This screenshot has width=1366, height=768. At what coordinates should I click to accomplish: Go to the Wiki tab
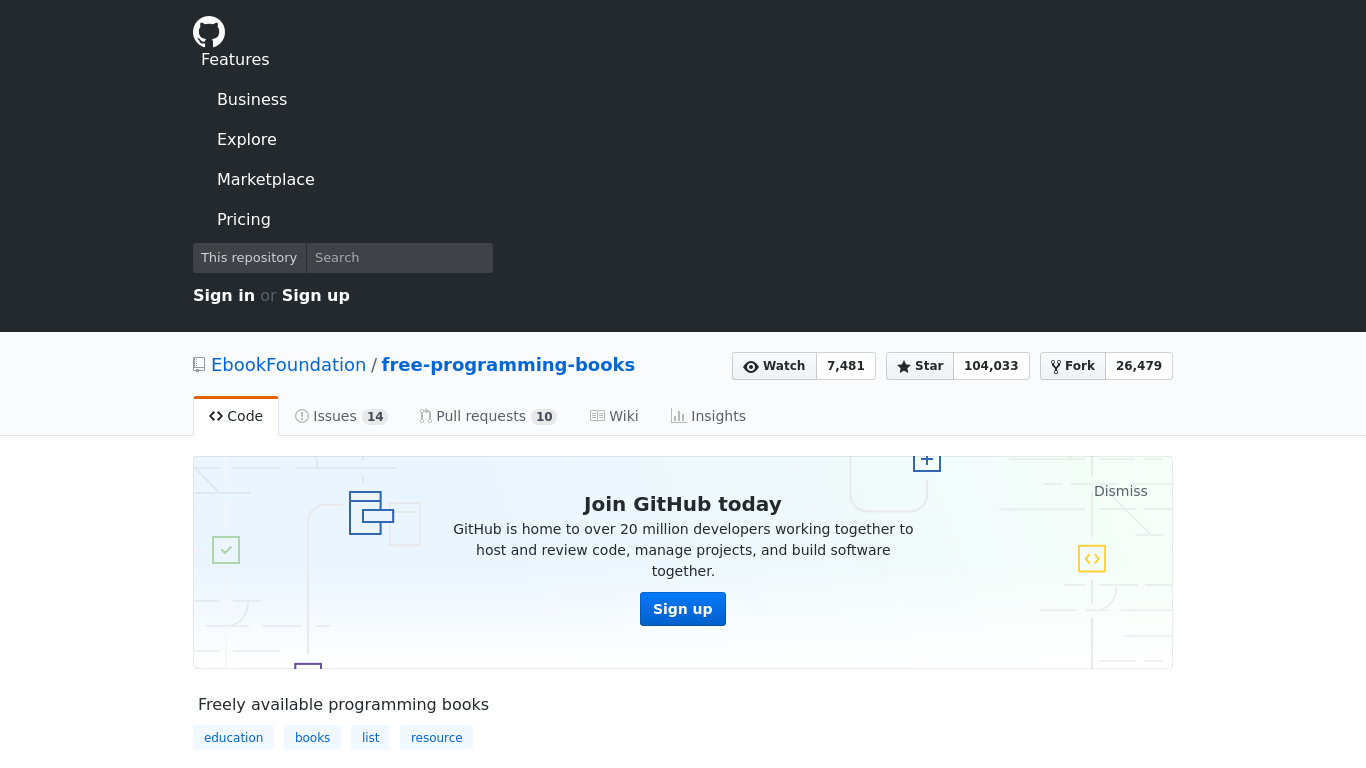click(x=614, y=416)
